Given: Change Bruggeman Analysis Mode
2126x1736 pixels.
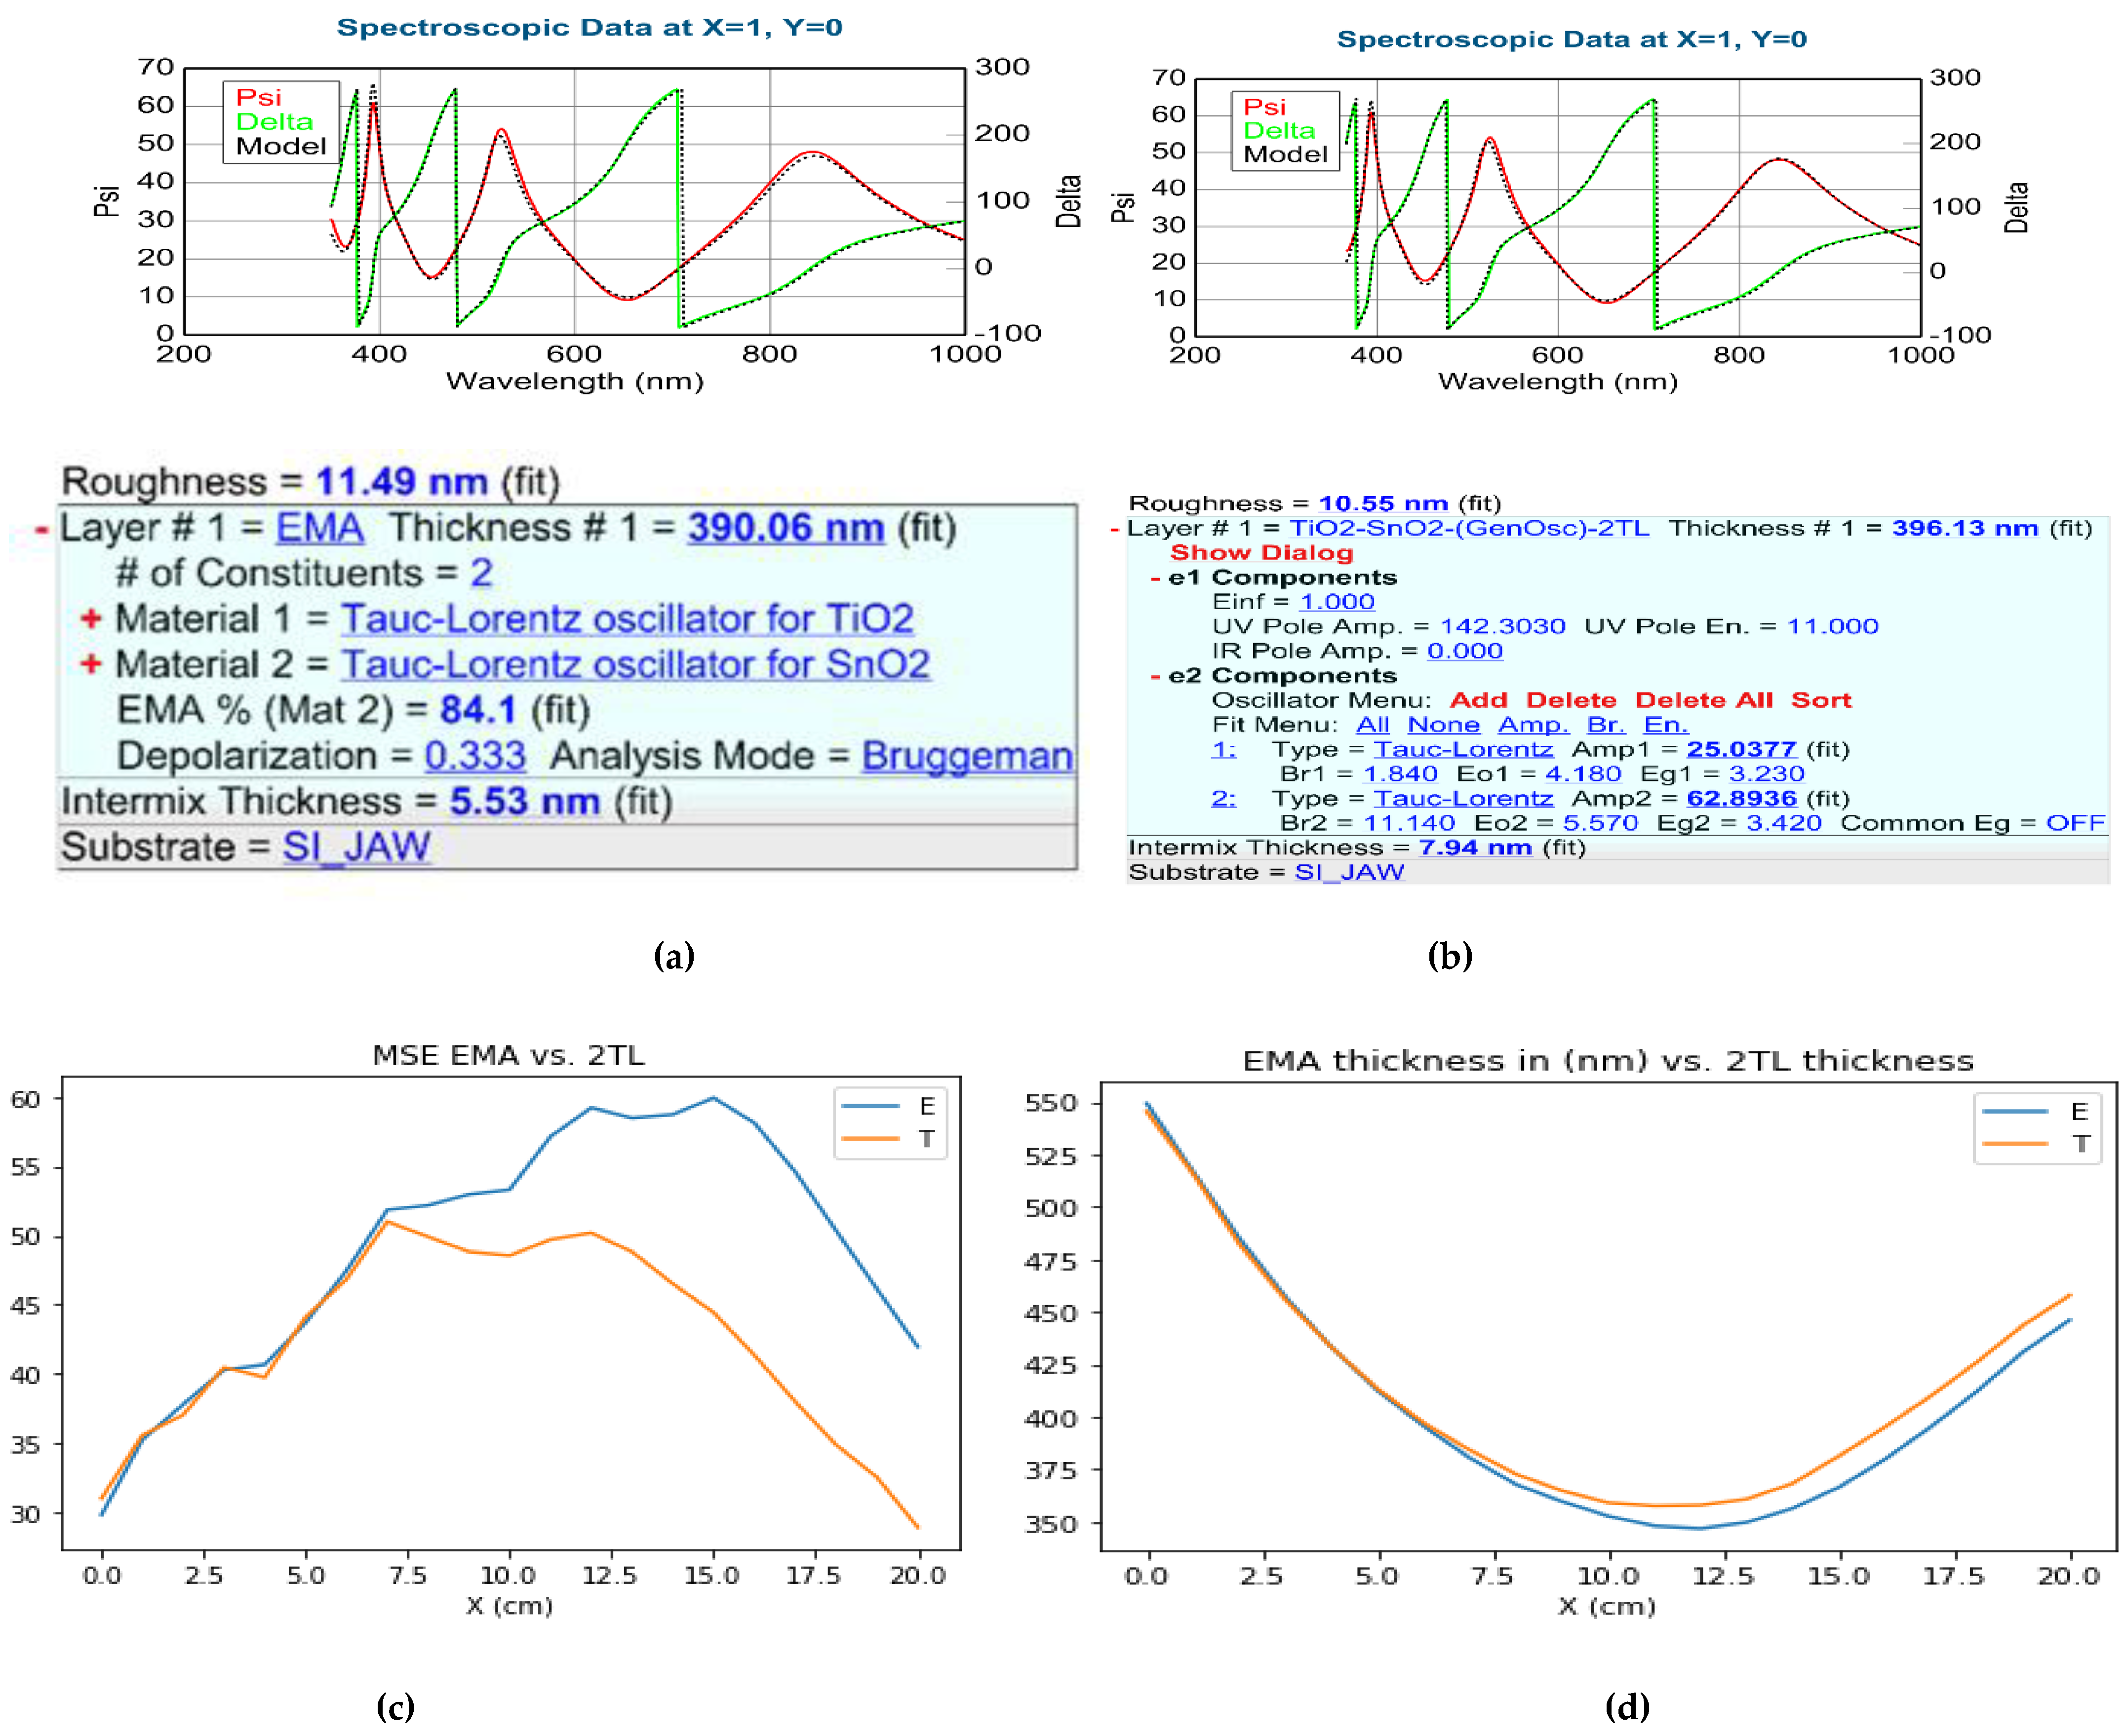Looking at the screenshot, I should [966, 756].
